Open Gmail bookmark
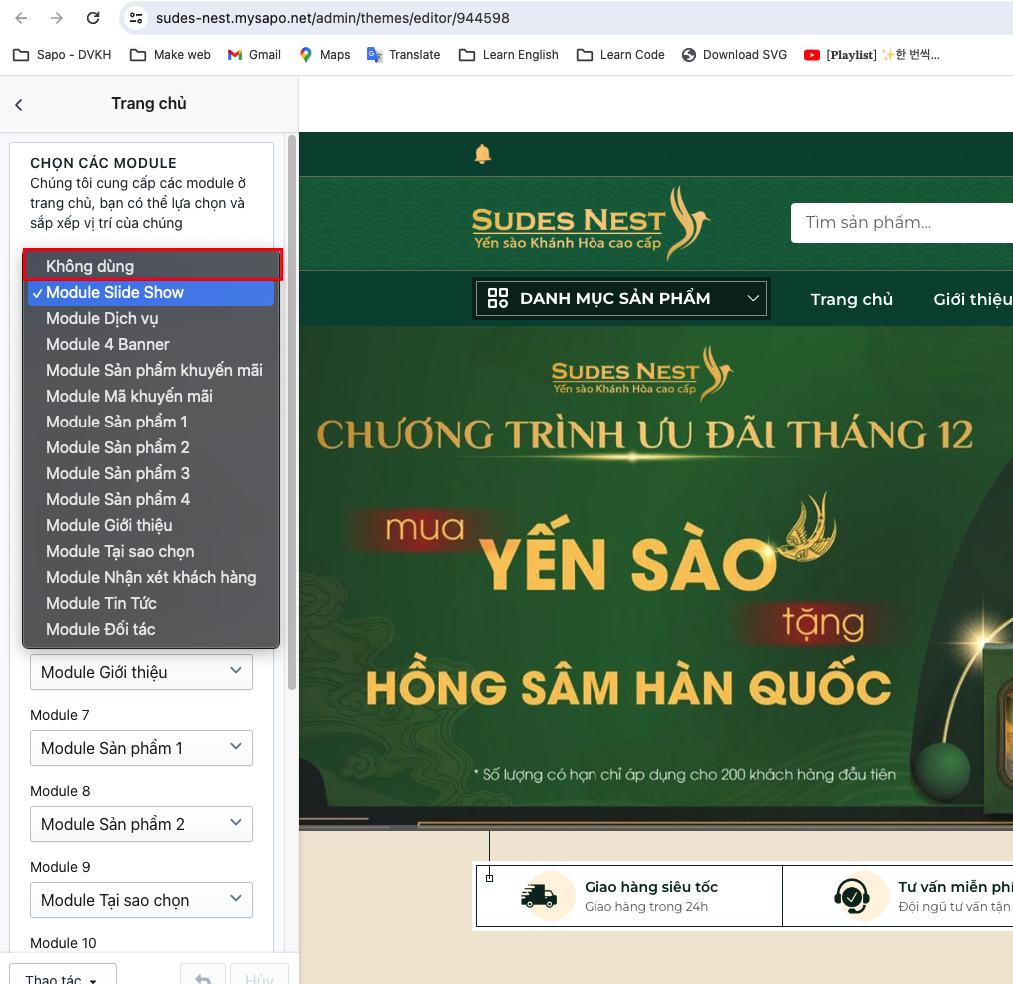This screenshot has width=1013, height=984. [x=254, y=55]
